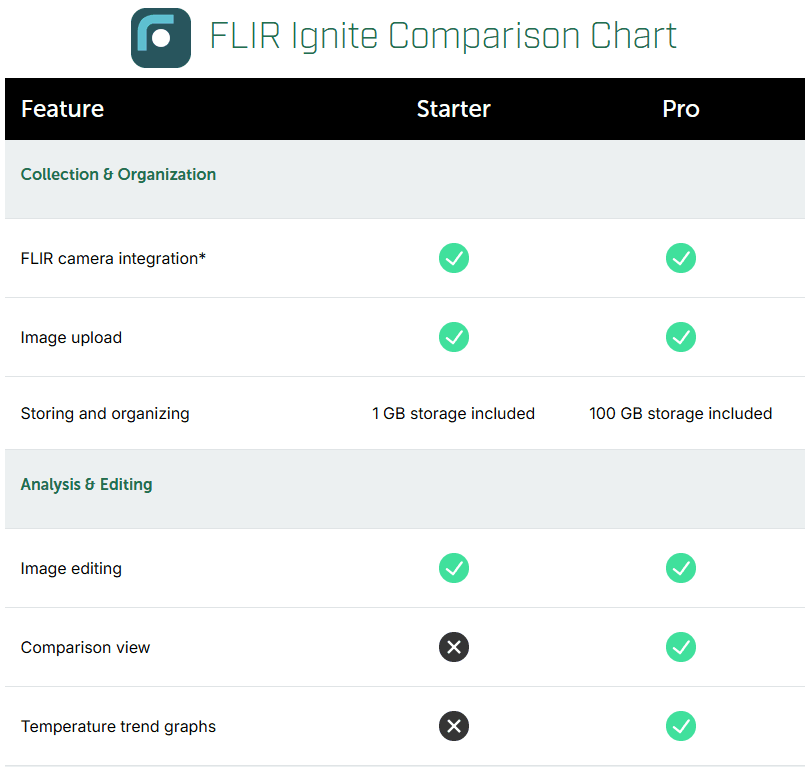Image resolution: width=811 pixels, height=767 pixels.
Task: Click the Pro column header
Action: pyautogui.click(x=681, y=109)
